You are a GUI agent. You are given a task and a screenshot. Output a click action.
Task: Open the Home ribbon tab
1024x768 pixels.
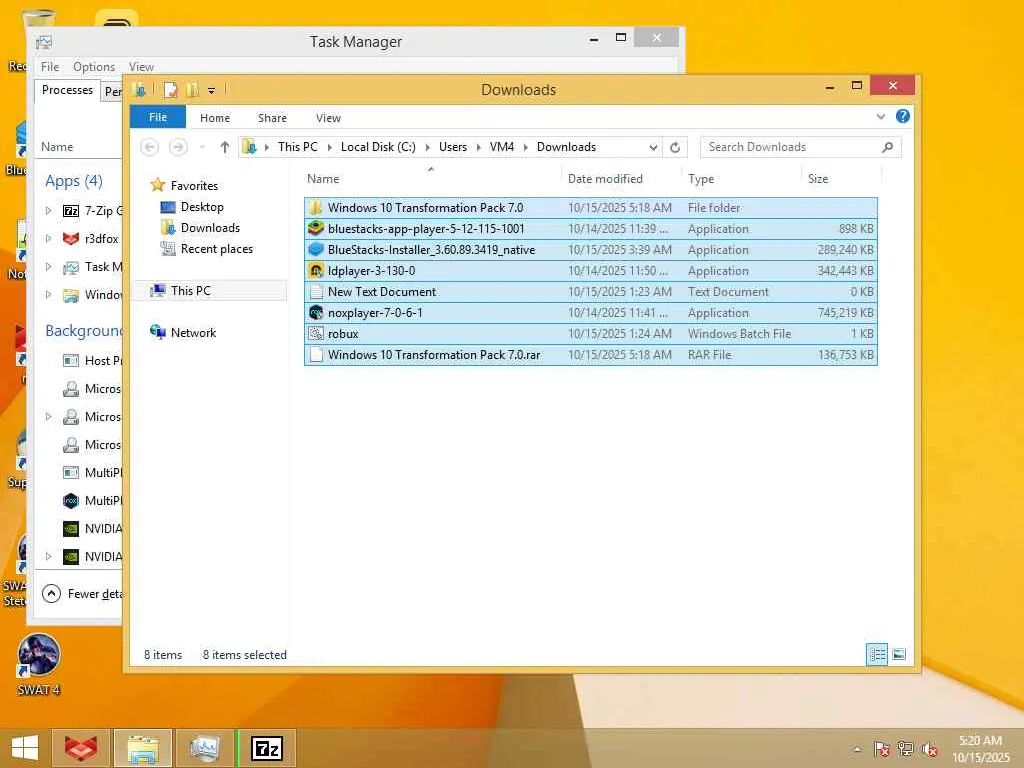click(215, 118)
